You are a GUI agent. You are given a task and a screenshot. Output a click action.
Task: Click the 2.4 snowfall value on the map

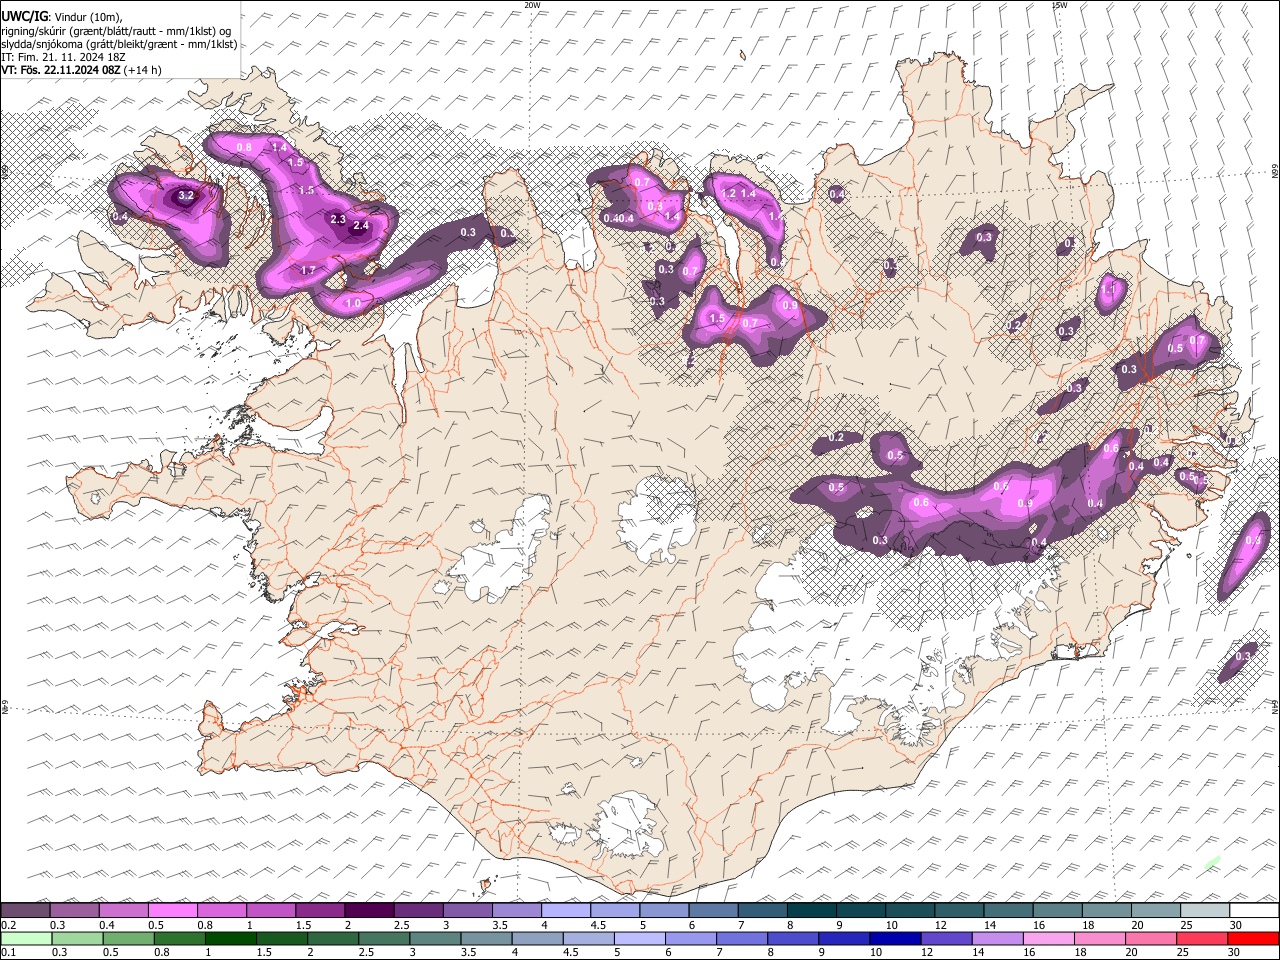click(361, 226)
